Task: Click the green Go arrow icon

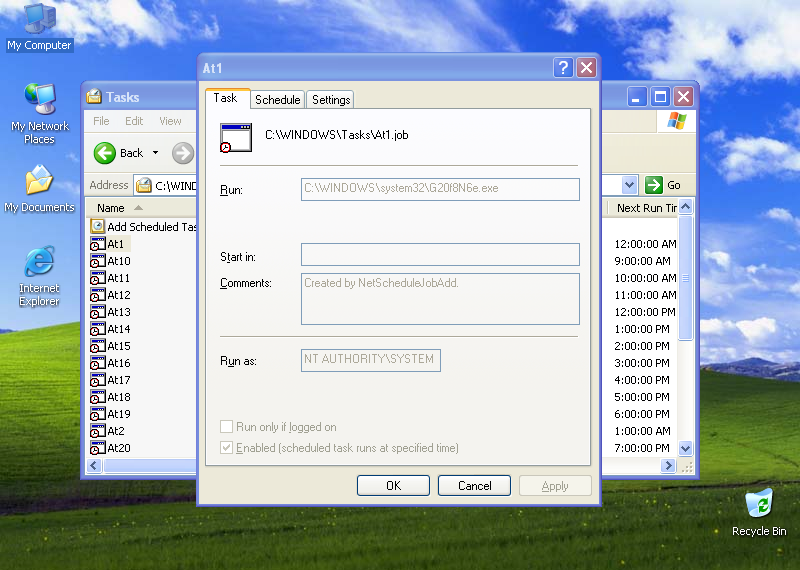Action: (654, 185)
